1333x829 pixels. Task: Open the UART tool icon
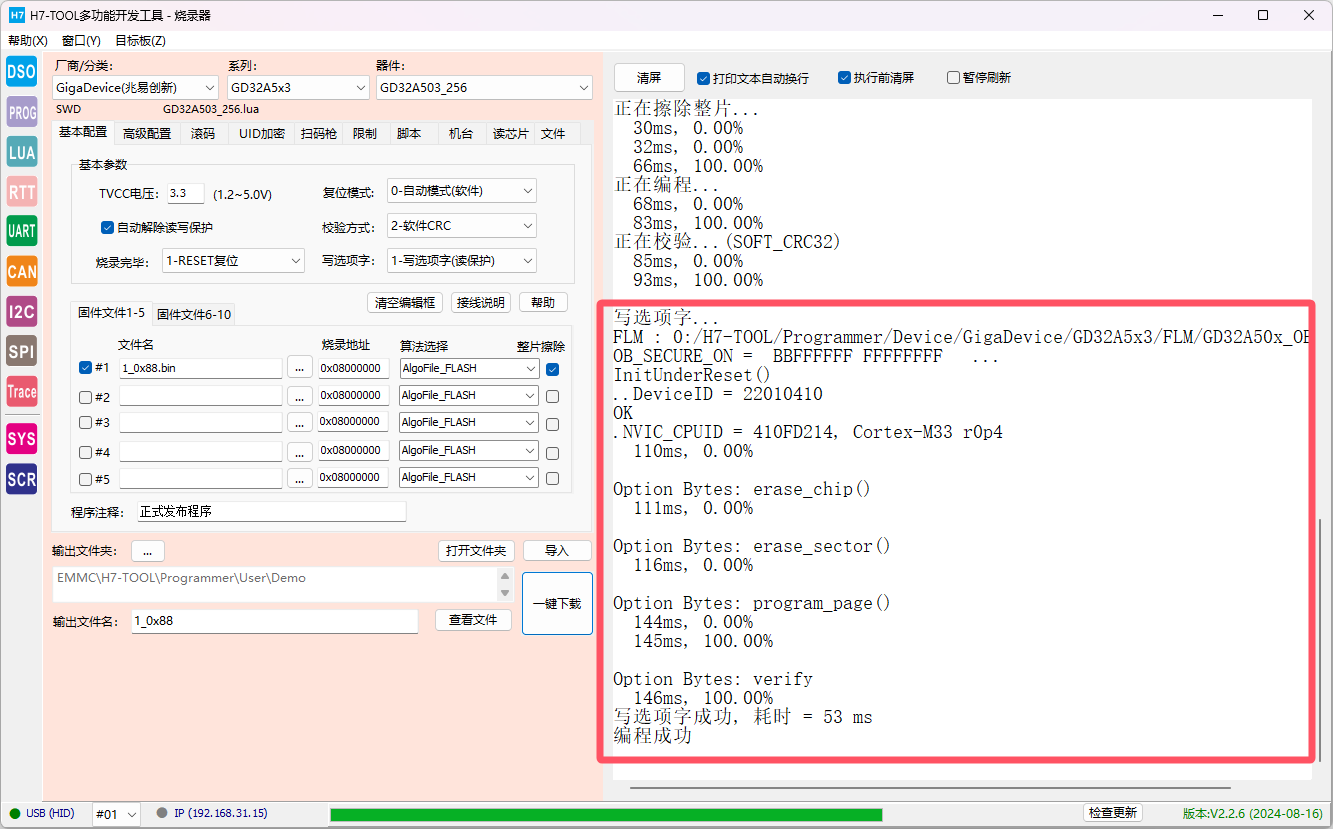(22, 231)
